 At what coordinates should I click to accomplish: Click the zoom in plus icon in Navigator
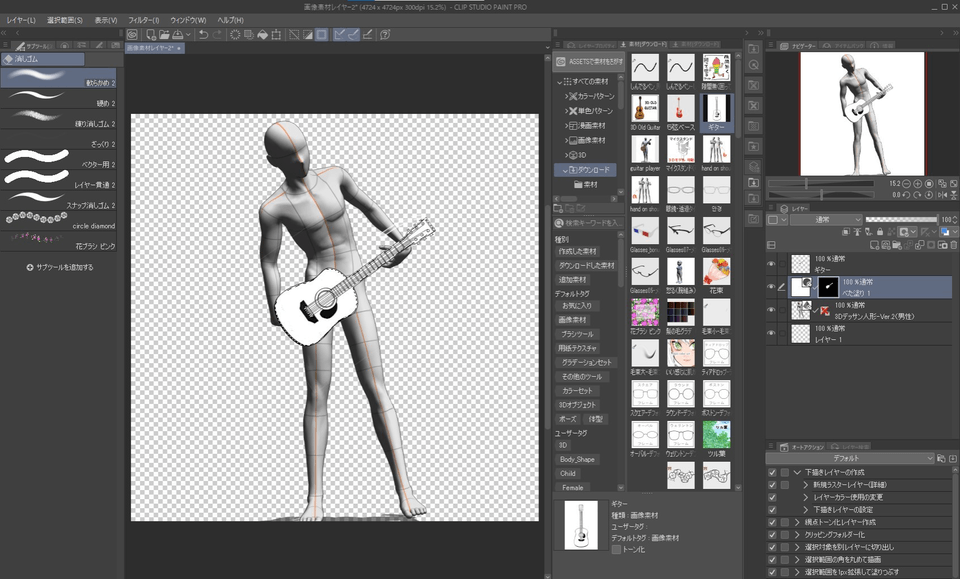(x=917, y=184)
